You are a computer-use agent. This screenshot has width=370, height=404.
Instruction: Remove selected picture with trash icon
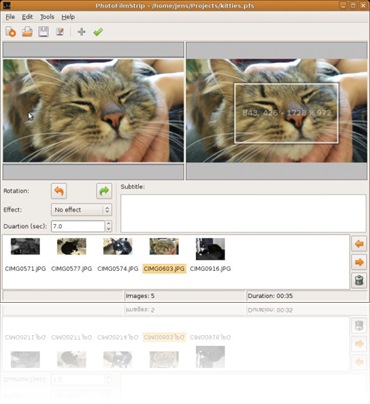[359, 280]
